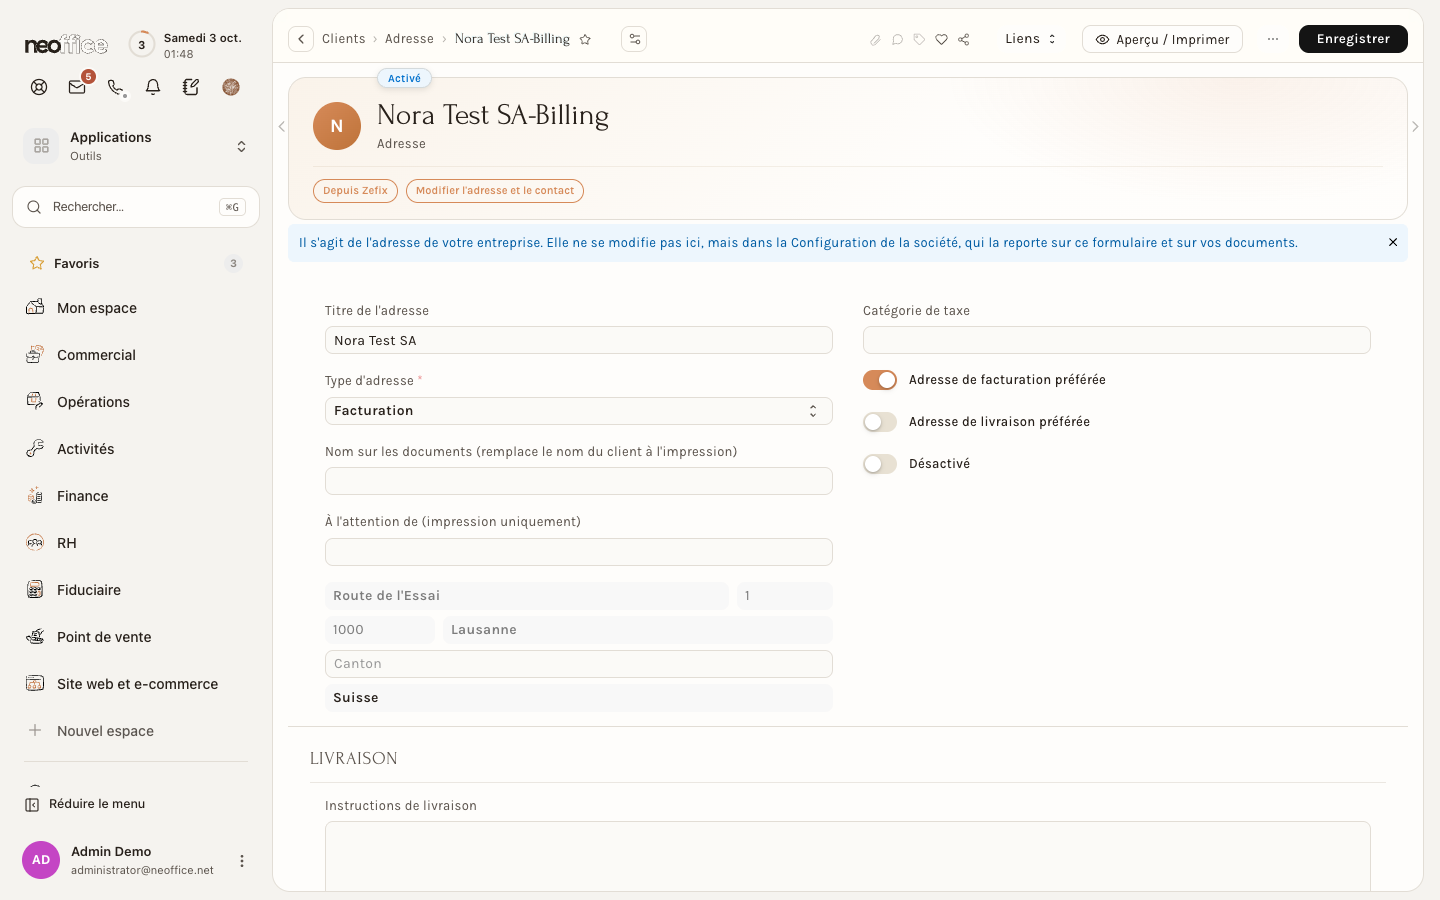Click the Titre de l'adresse field

(579, 340)
